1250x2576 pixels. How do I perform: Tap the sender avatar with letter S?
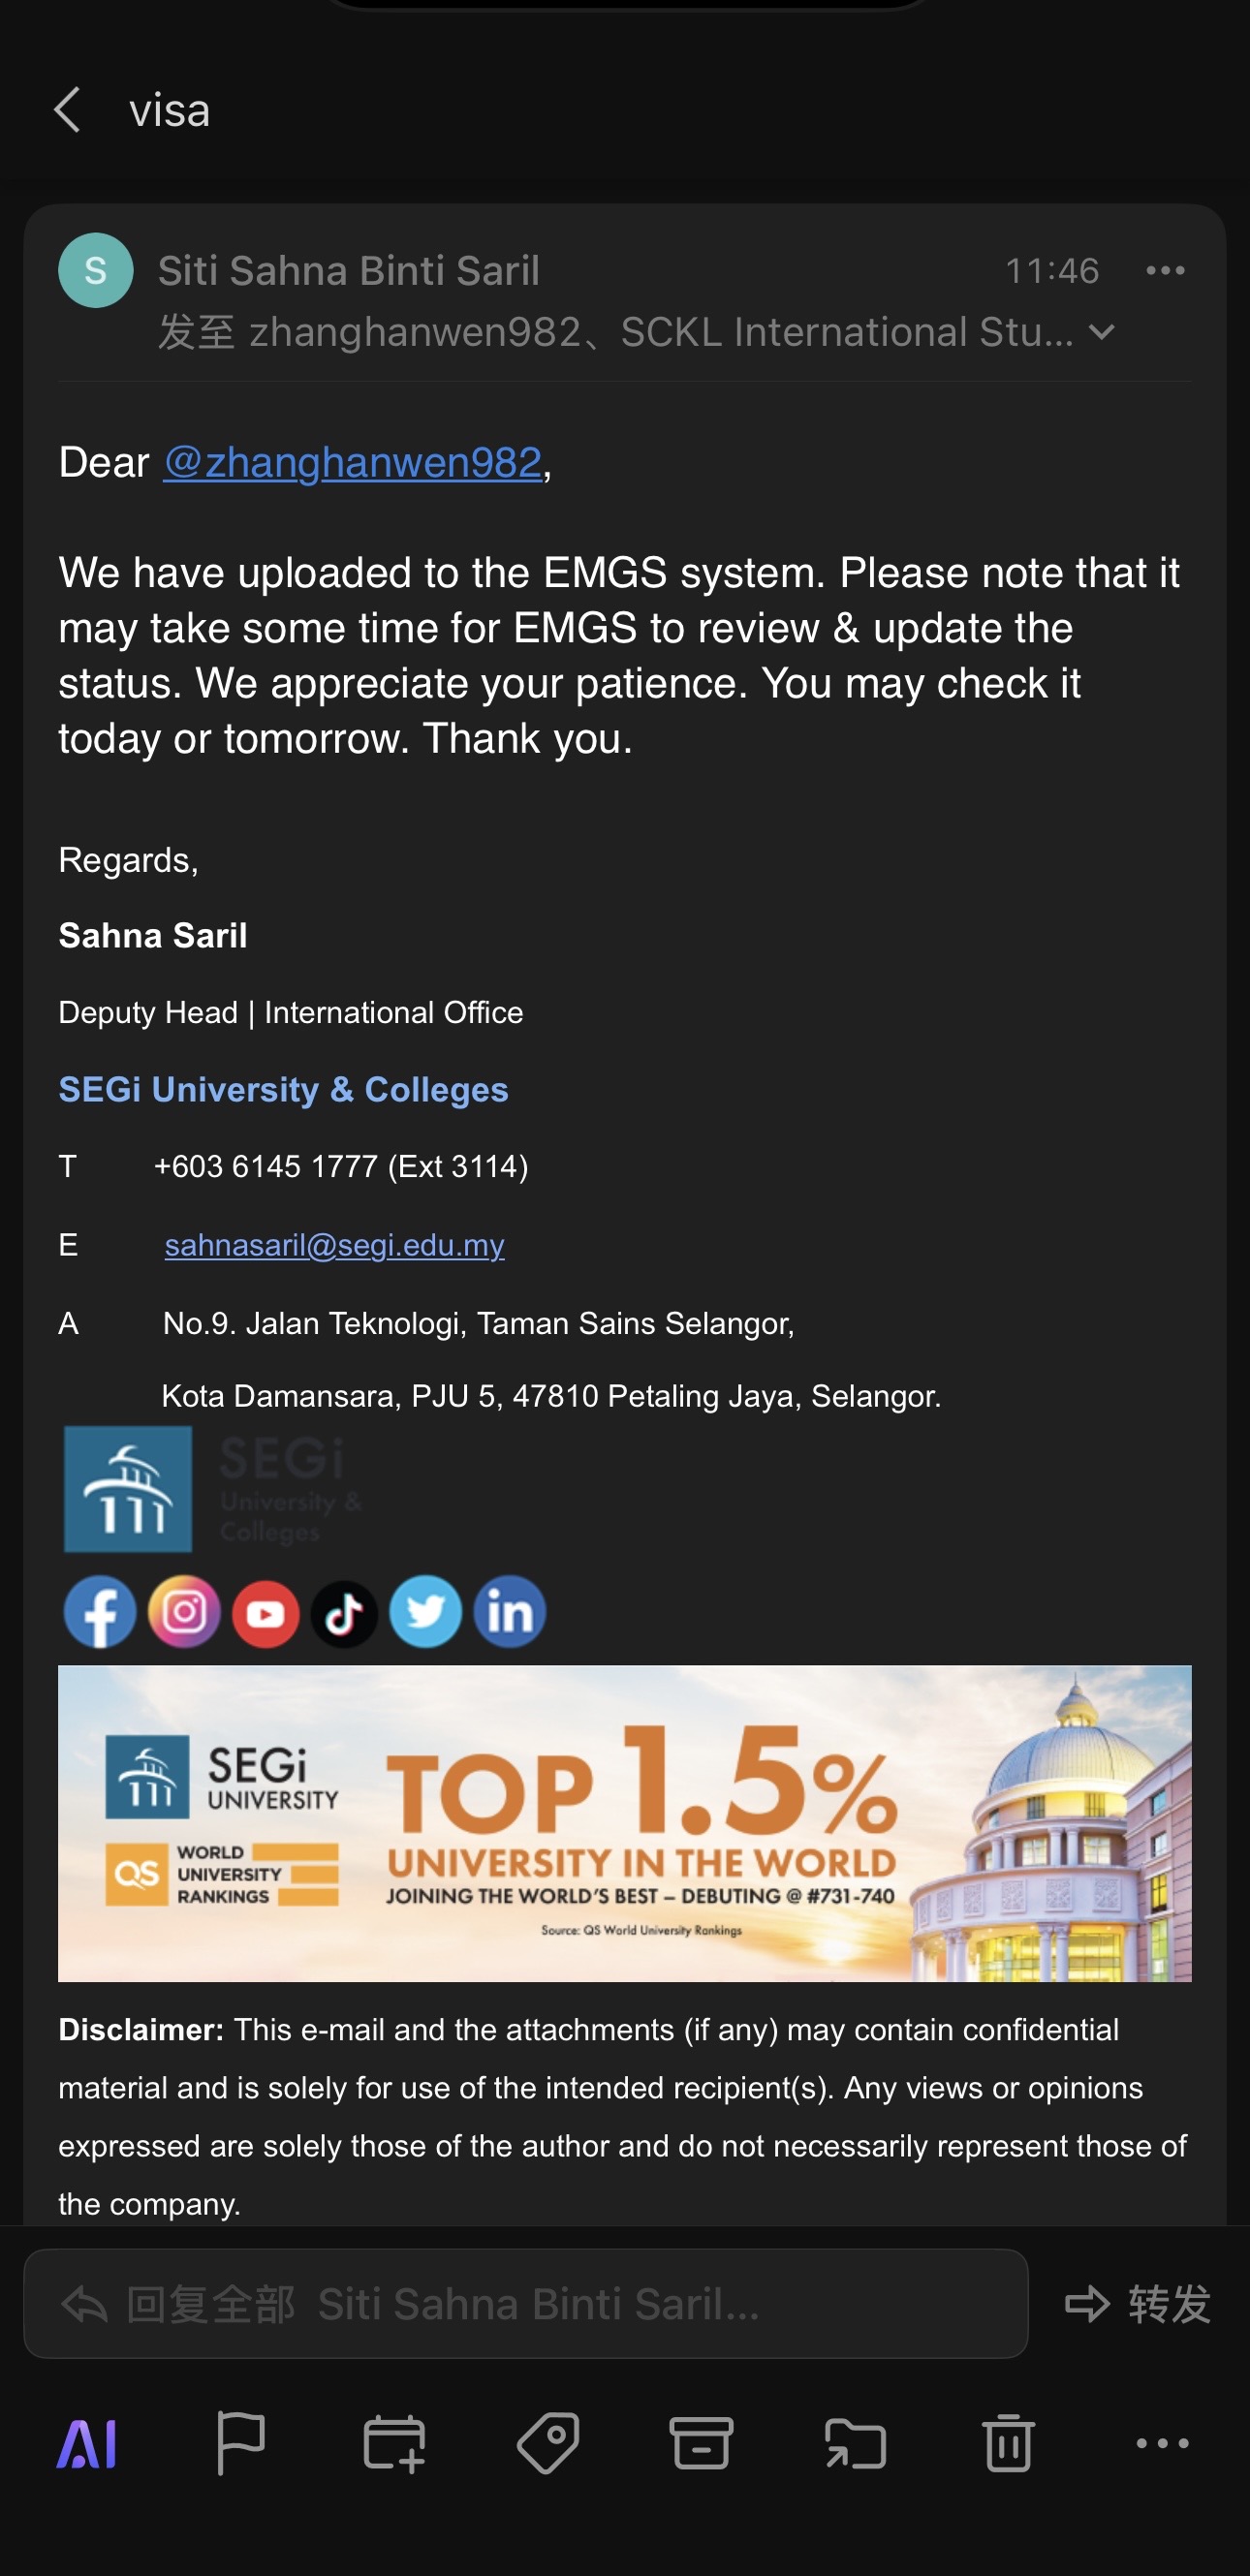96,270
